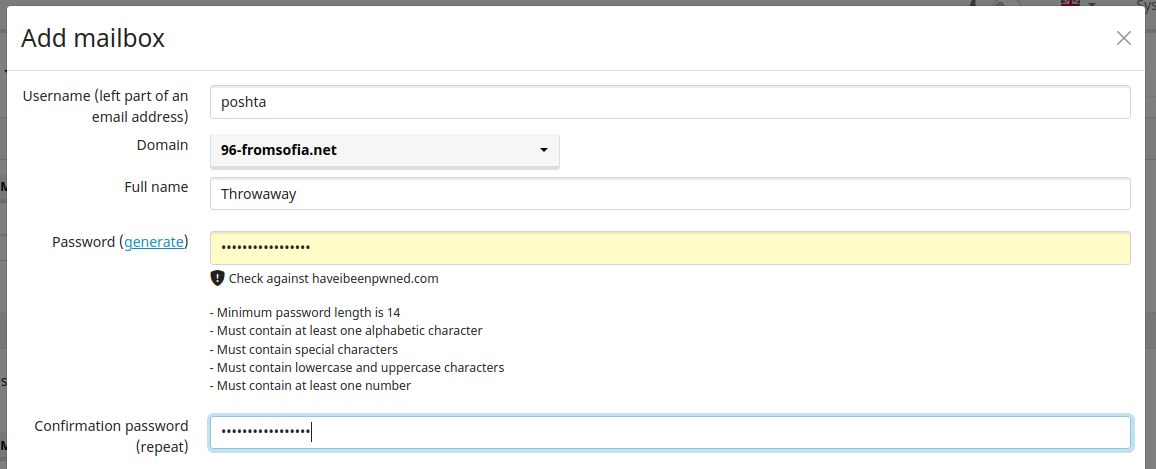
Task: Click the minimum password length rule
Action: click(305, 313)
